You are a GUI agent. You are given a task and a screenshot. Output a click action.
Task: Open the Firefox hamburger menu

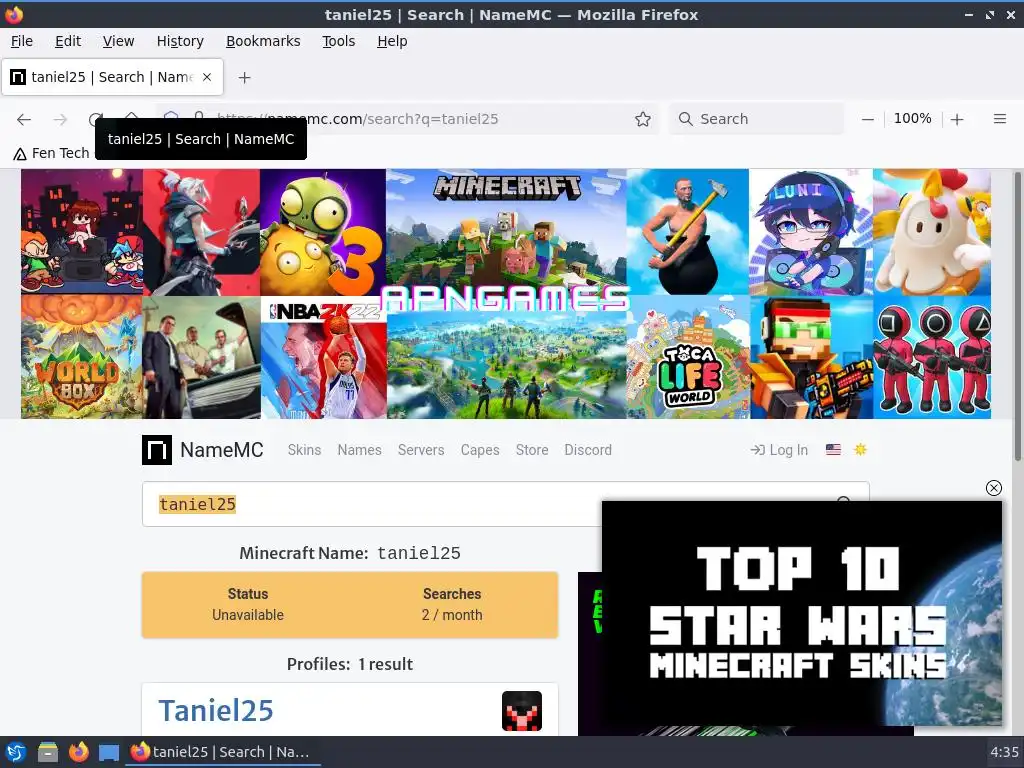[x=999, y=119]
